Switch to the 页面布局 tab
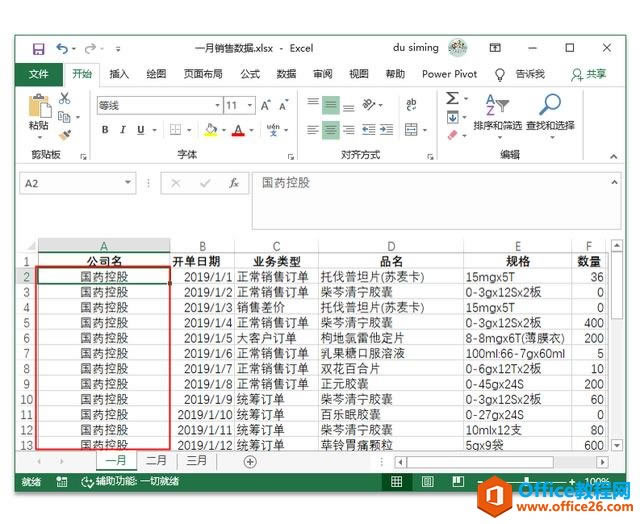Screen dimensions: 640x524 point(203,74)
